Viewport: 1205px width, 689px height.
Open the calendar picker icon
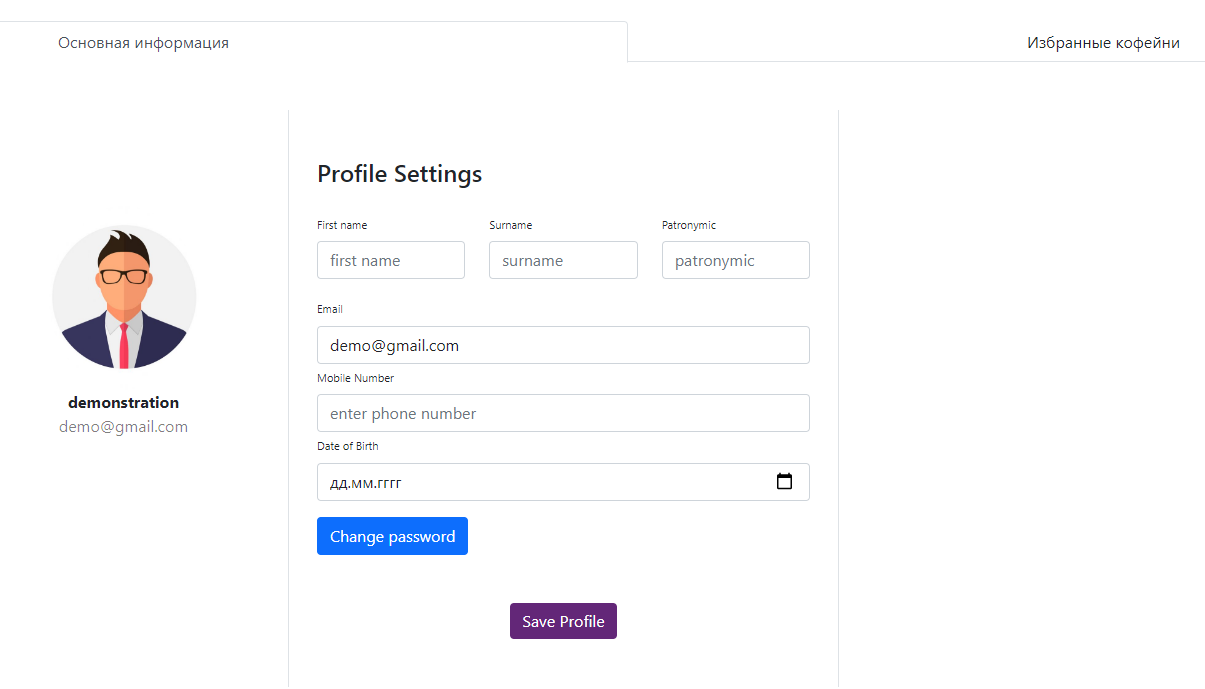[785, 482]
